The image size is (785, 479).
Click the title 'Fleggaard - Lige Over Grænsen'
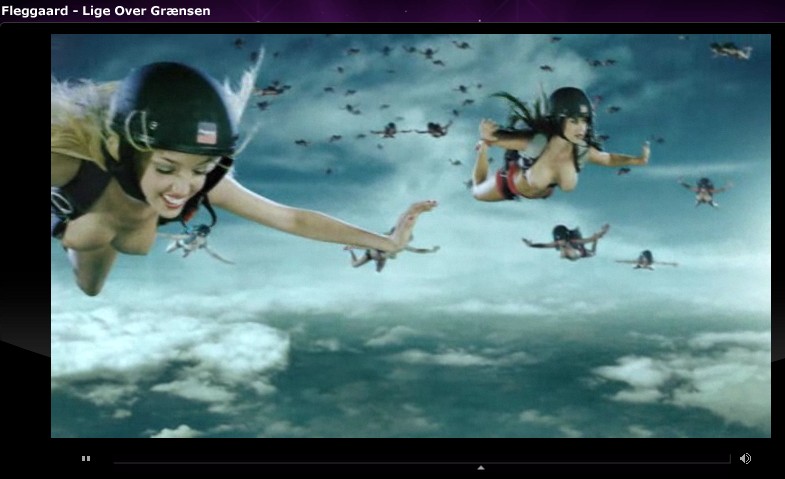106,11
